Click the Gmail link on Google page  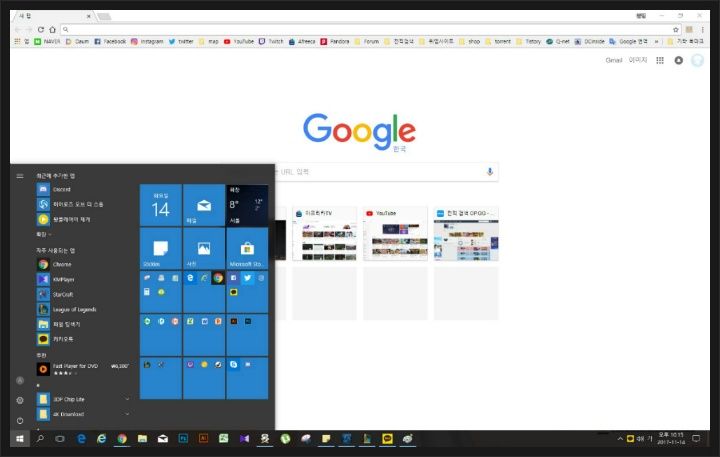[613, 60]
